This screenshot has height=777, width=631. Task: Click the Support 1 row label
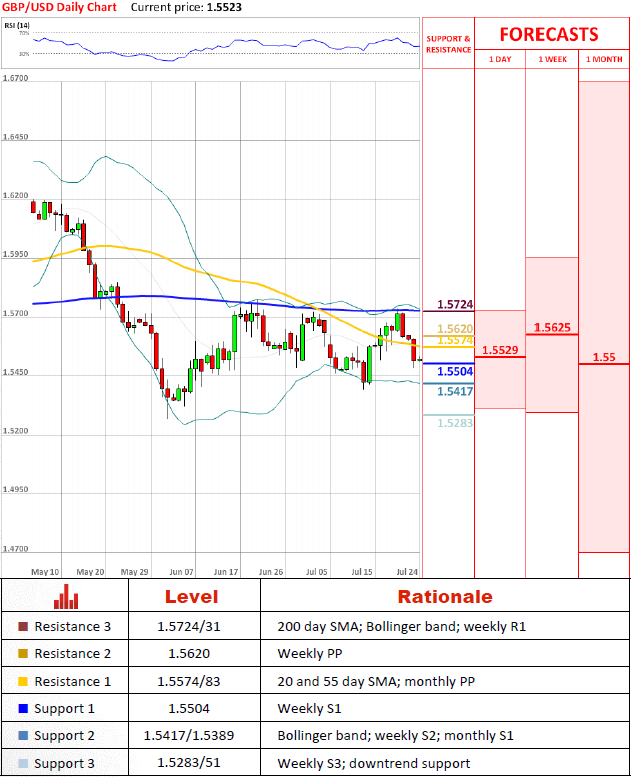point(64,709)
